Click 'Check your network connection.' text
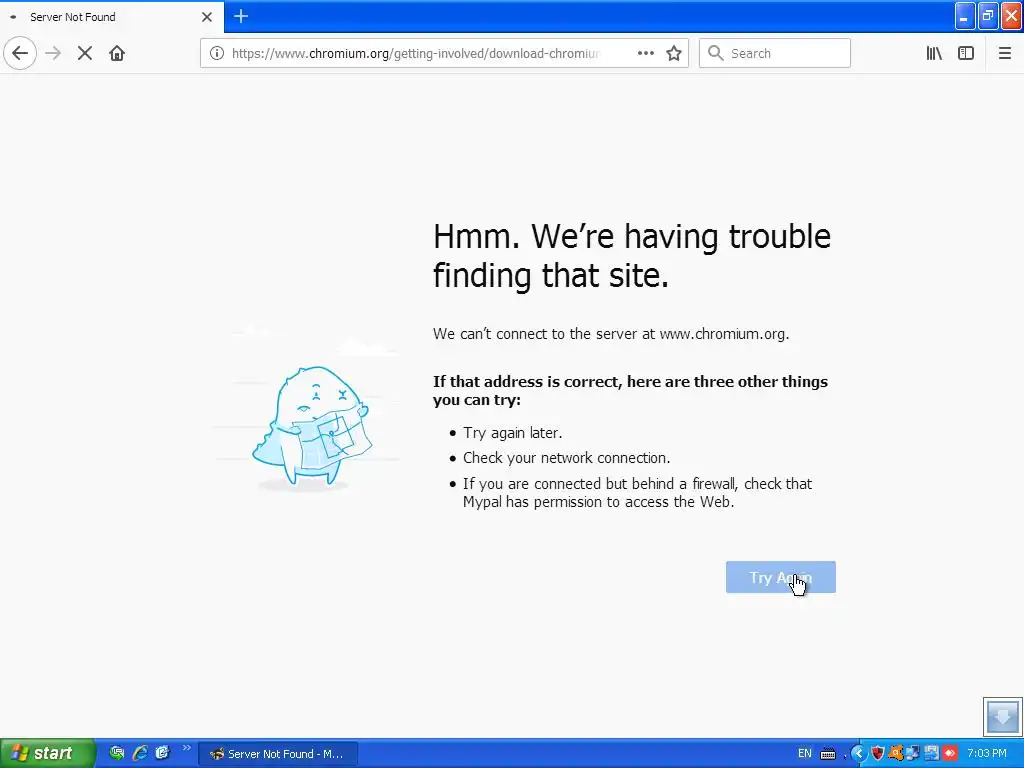Image resolution: width=1024 pixels, height=768 pixels. (566, 458)
